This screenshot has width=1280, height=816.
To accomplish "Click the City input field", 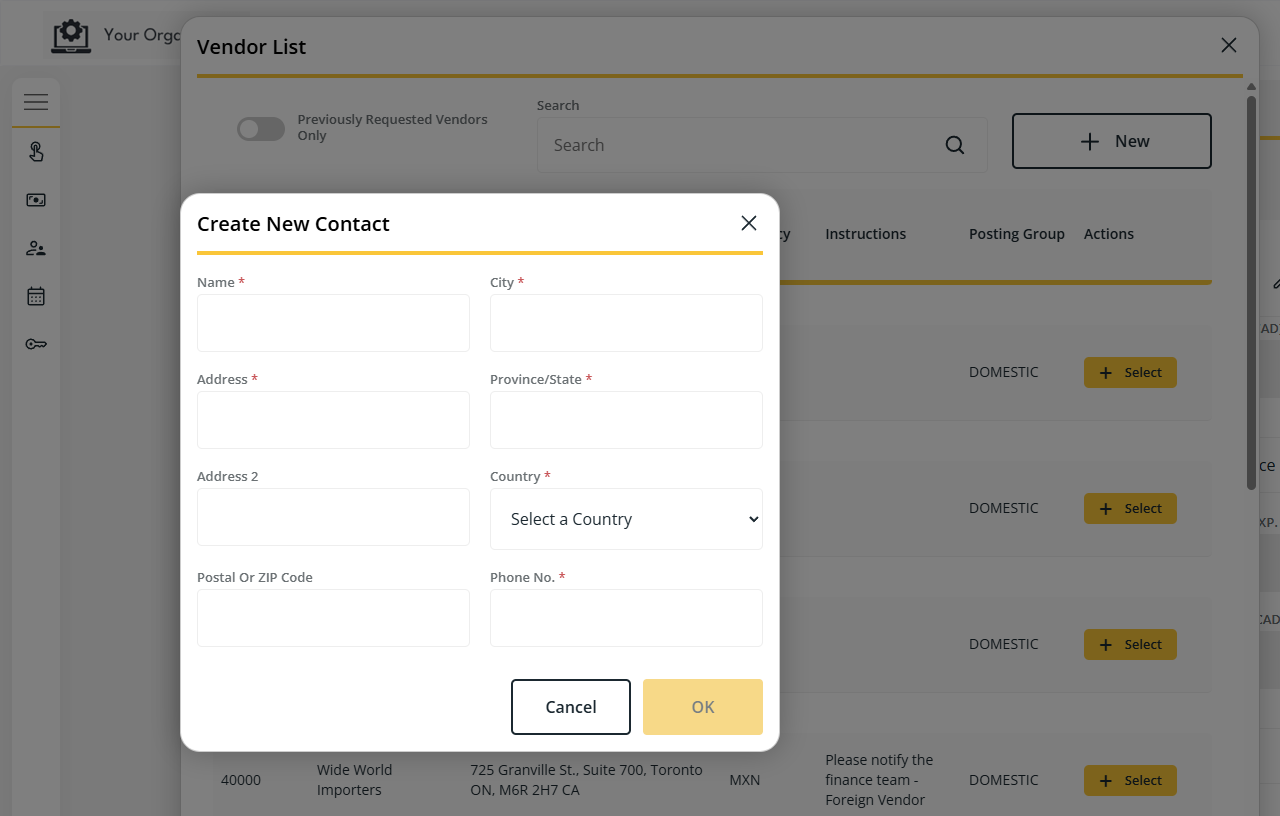I will (x=626, y=323).
